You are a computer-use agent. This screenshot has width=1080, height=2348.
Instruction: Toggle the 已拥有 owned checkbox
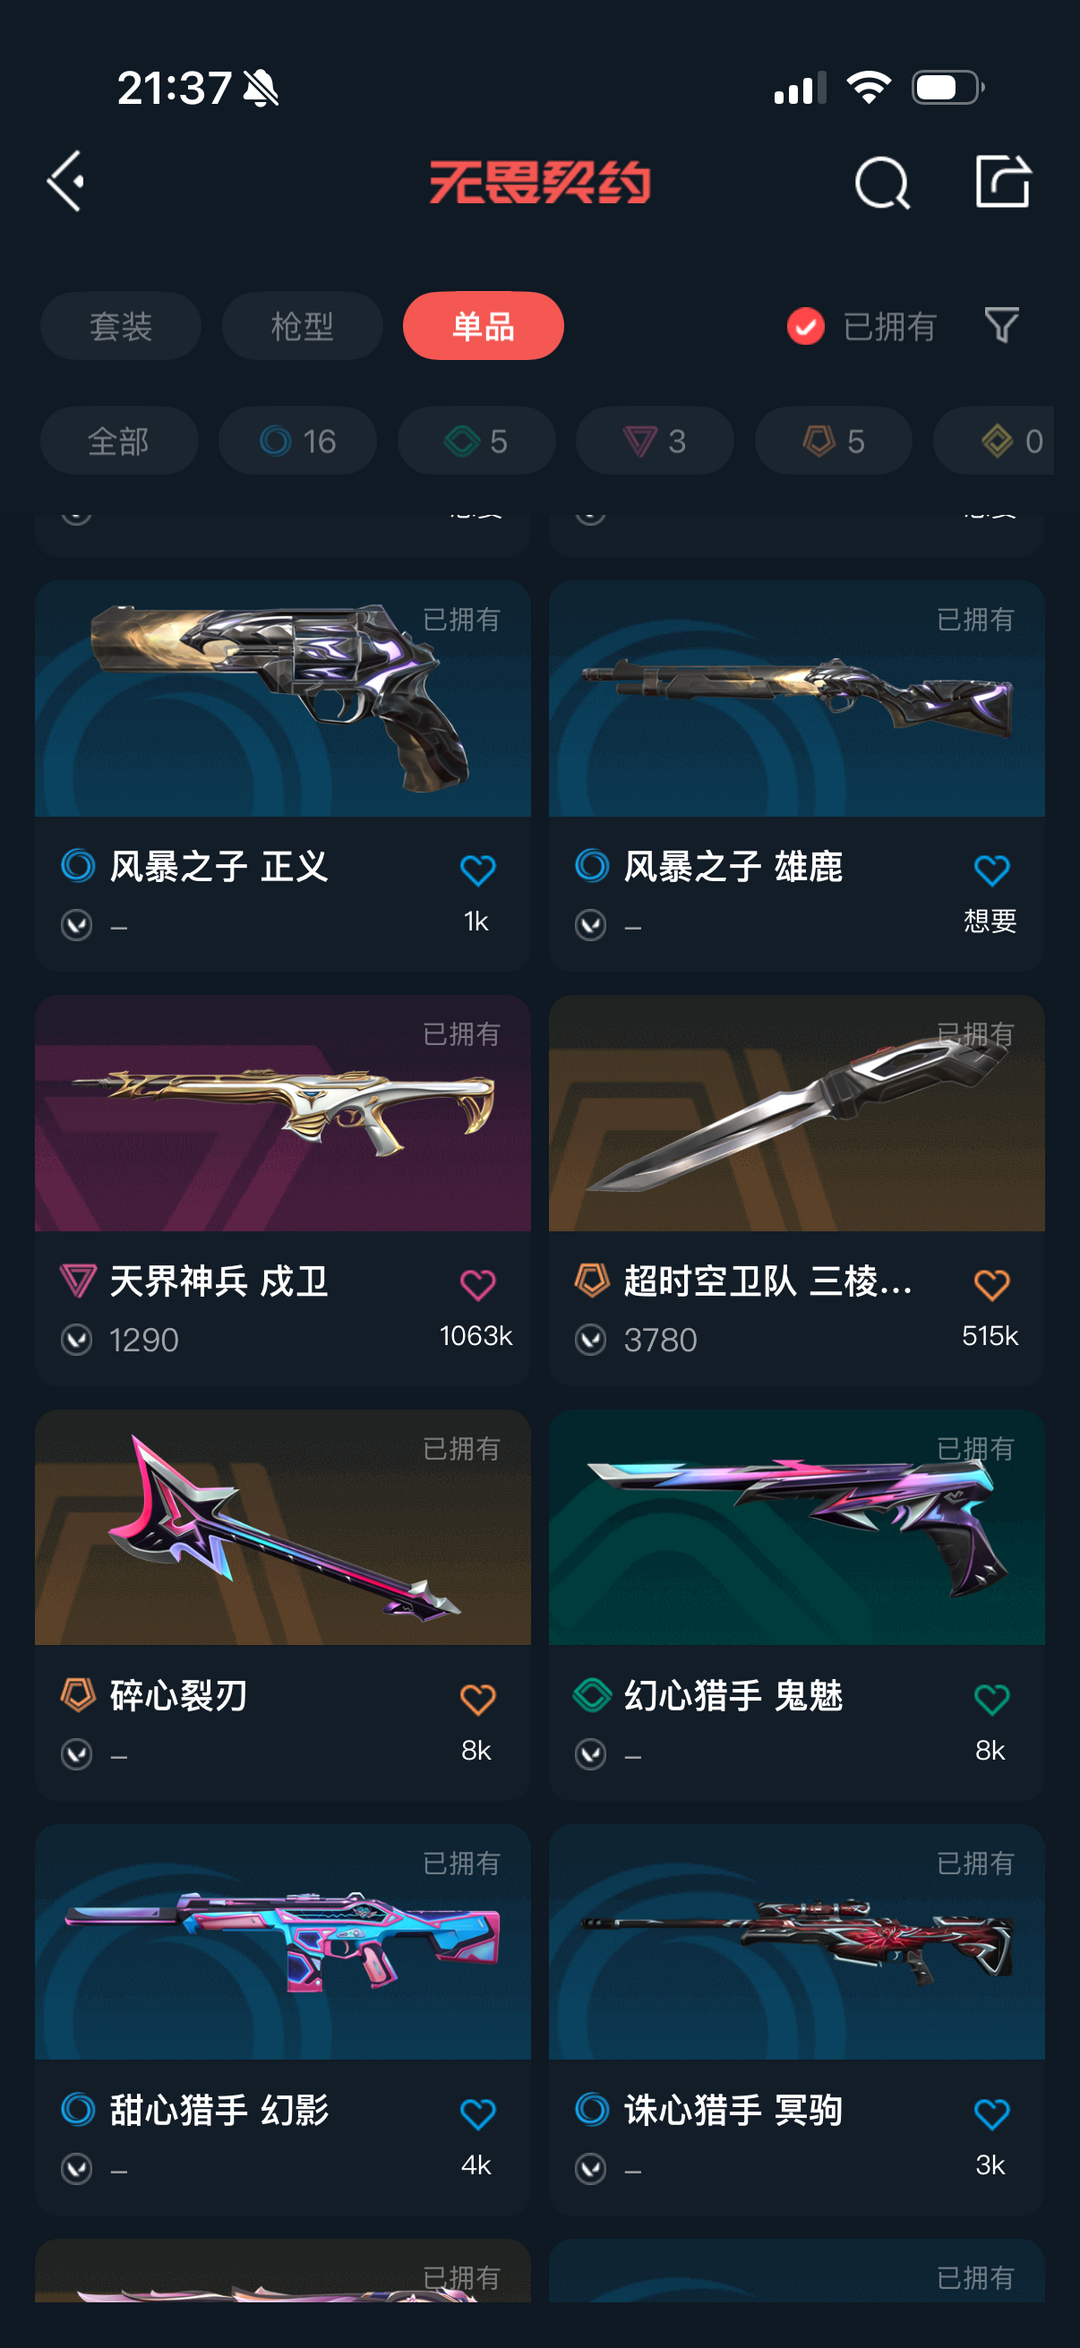click(x=806, y=326)
